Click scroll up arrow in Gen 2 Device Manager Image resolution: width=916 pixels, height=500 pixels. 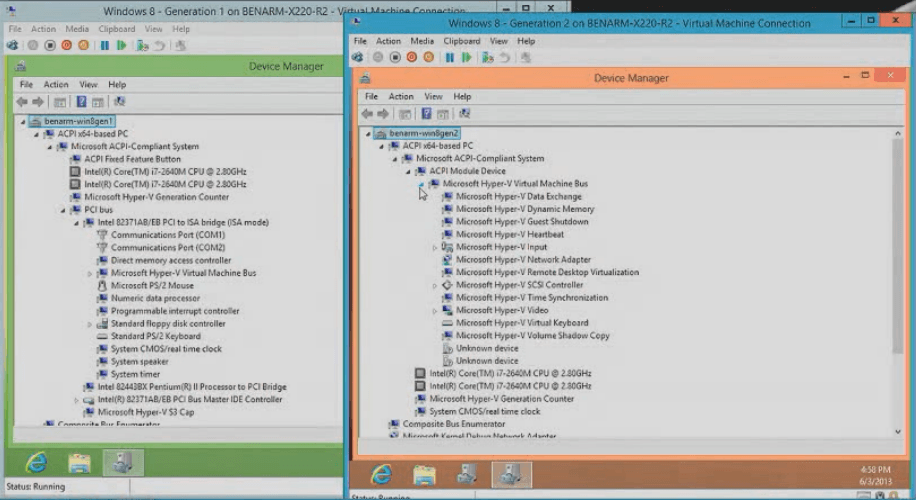pyautogui.click(x=898, y=133)
